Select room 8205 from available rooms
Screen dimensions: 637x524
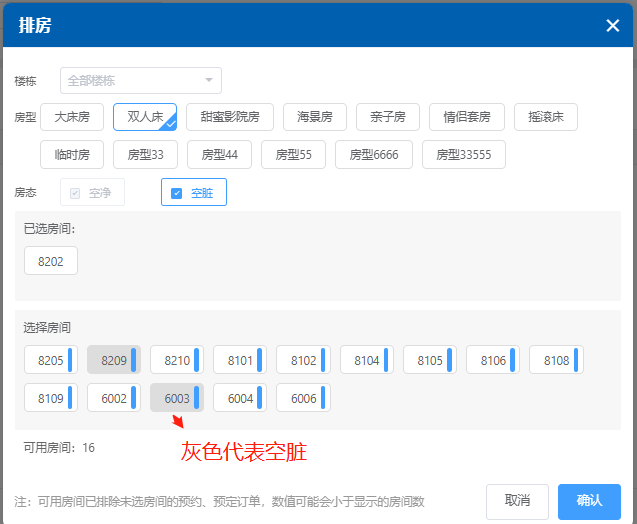51,360
